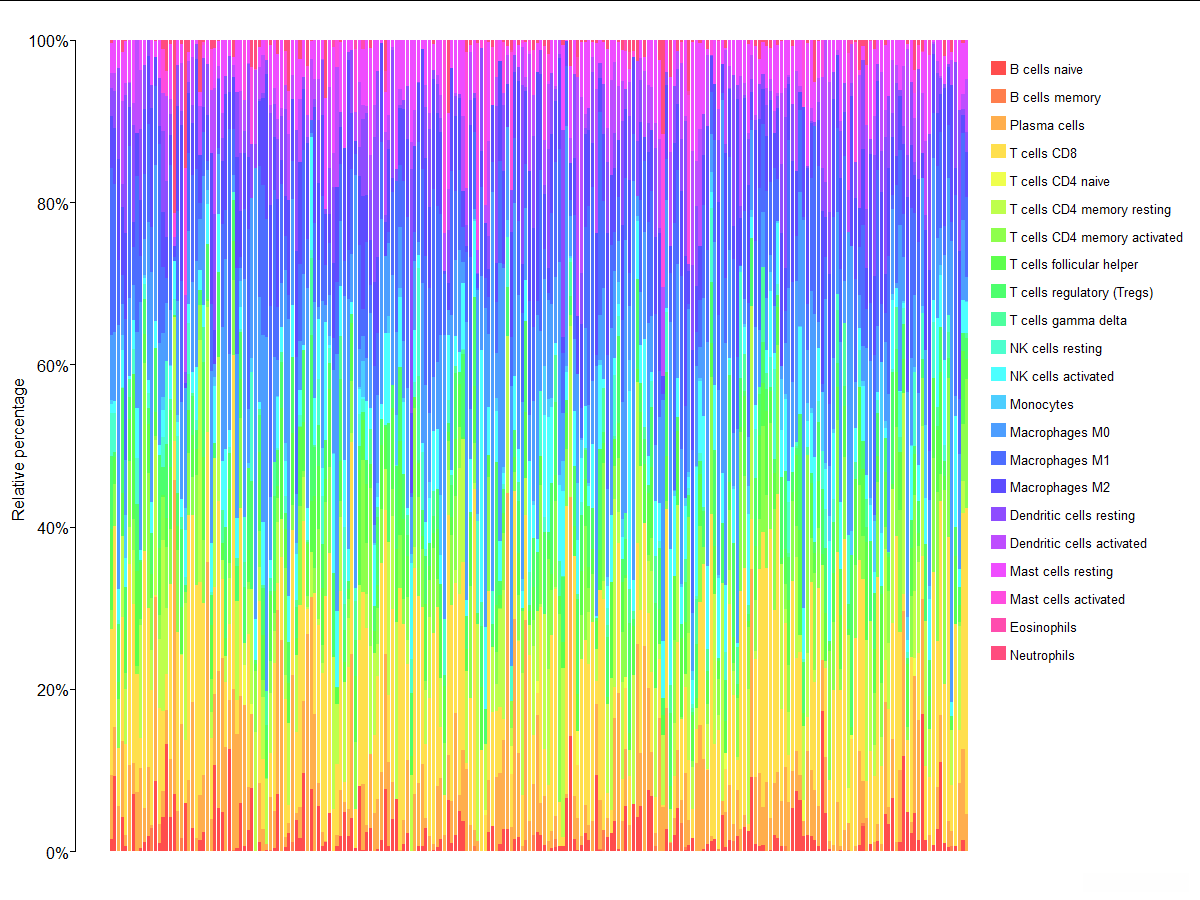Screen dimensions: 1200x900
Task: Select 'Dendritic cells resting' label
Action: tap(1072, 515)
